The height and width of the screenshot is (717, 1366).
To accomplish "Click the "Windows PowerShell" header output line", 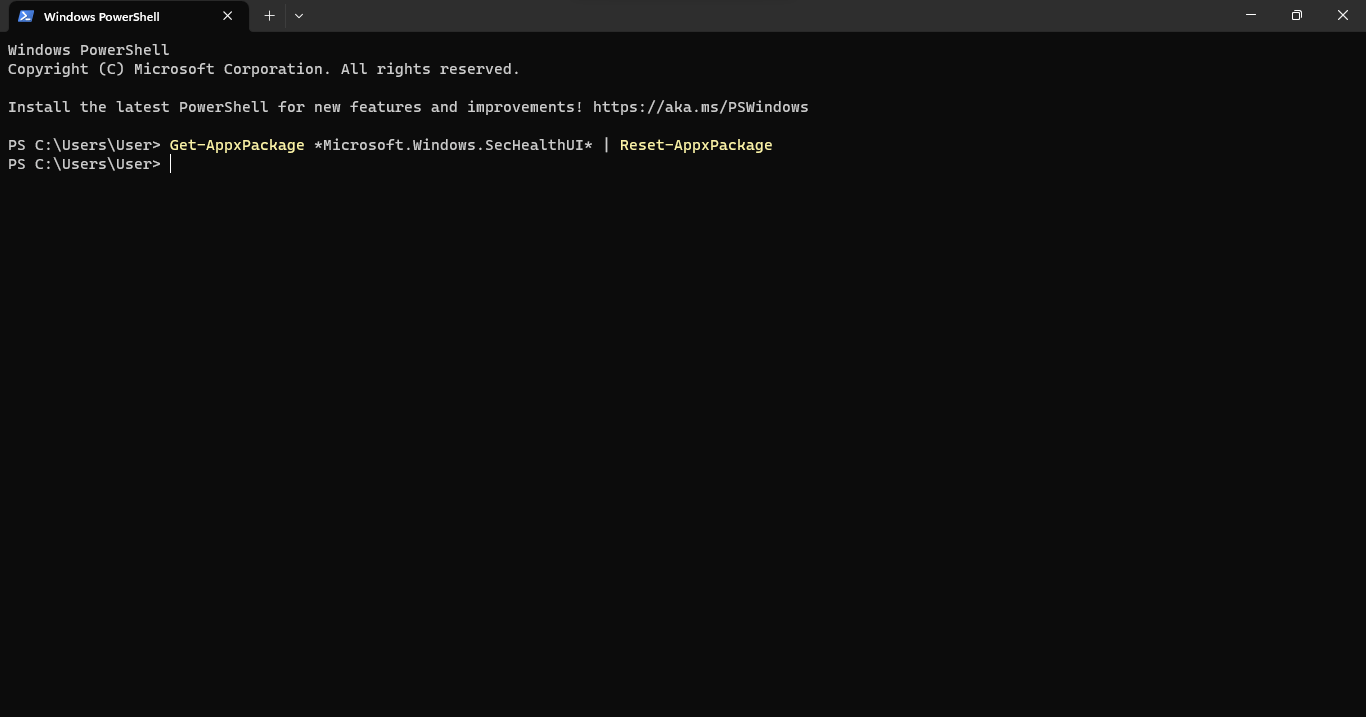I will coord(89,50).
